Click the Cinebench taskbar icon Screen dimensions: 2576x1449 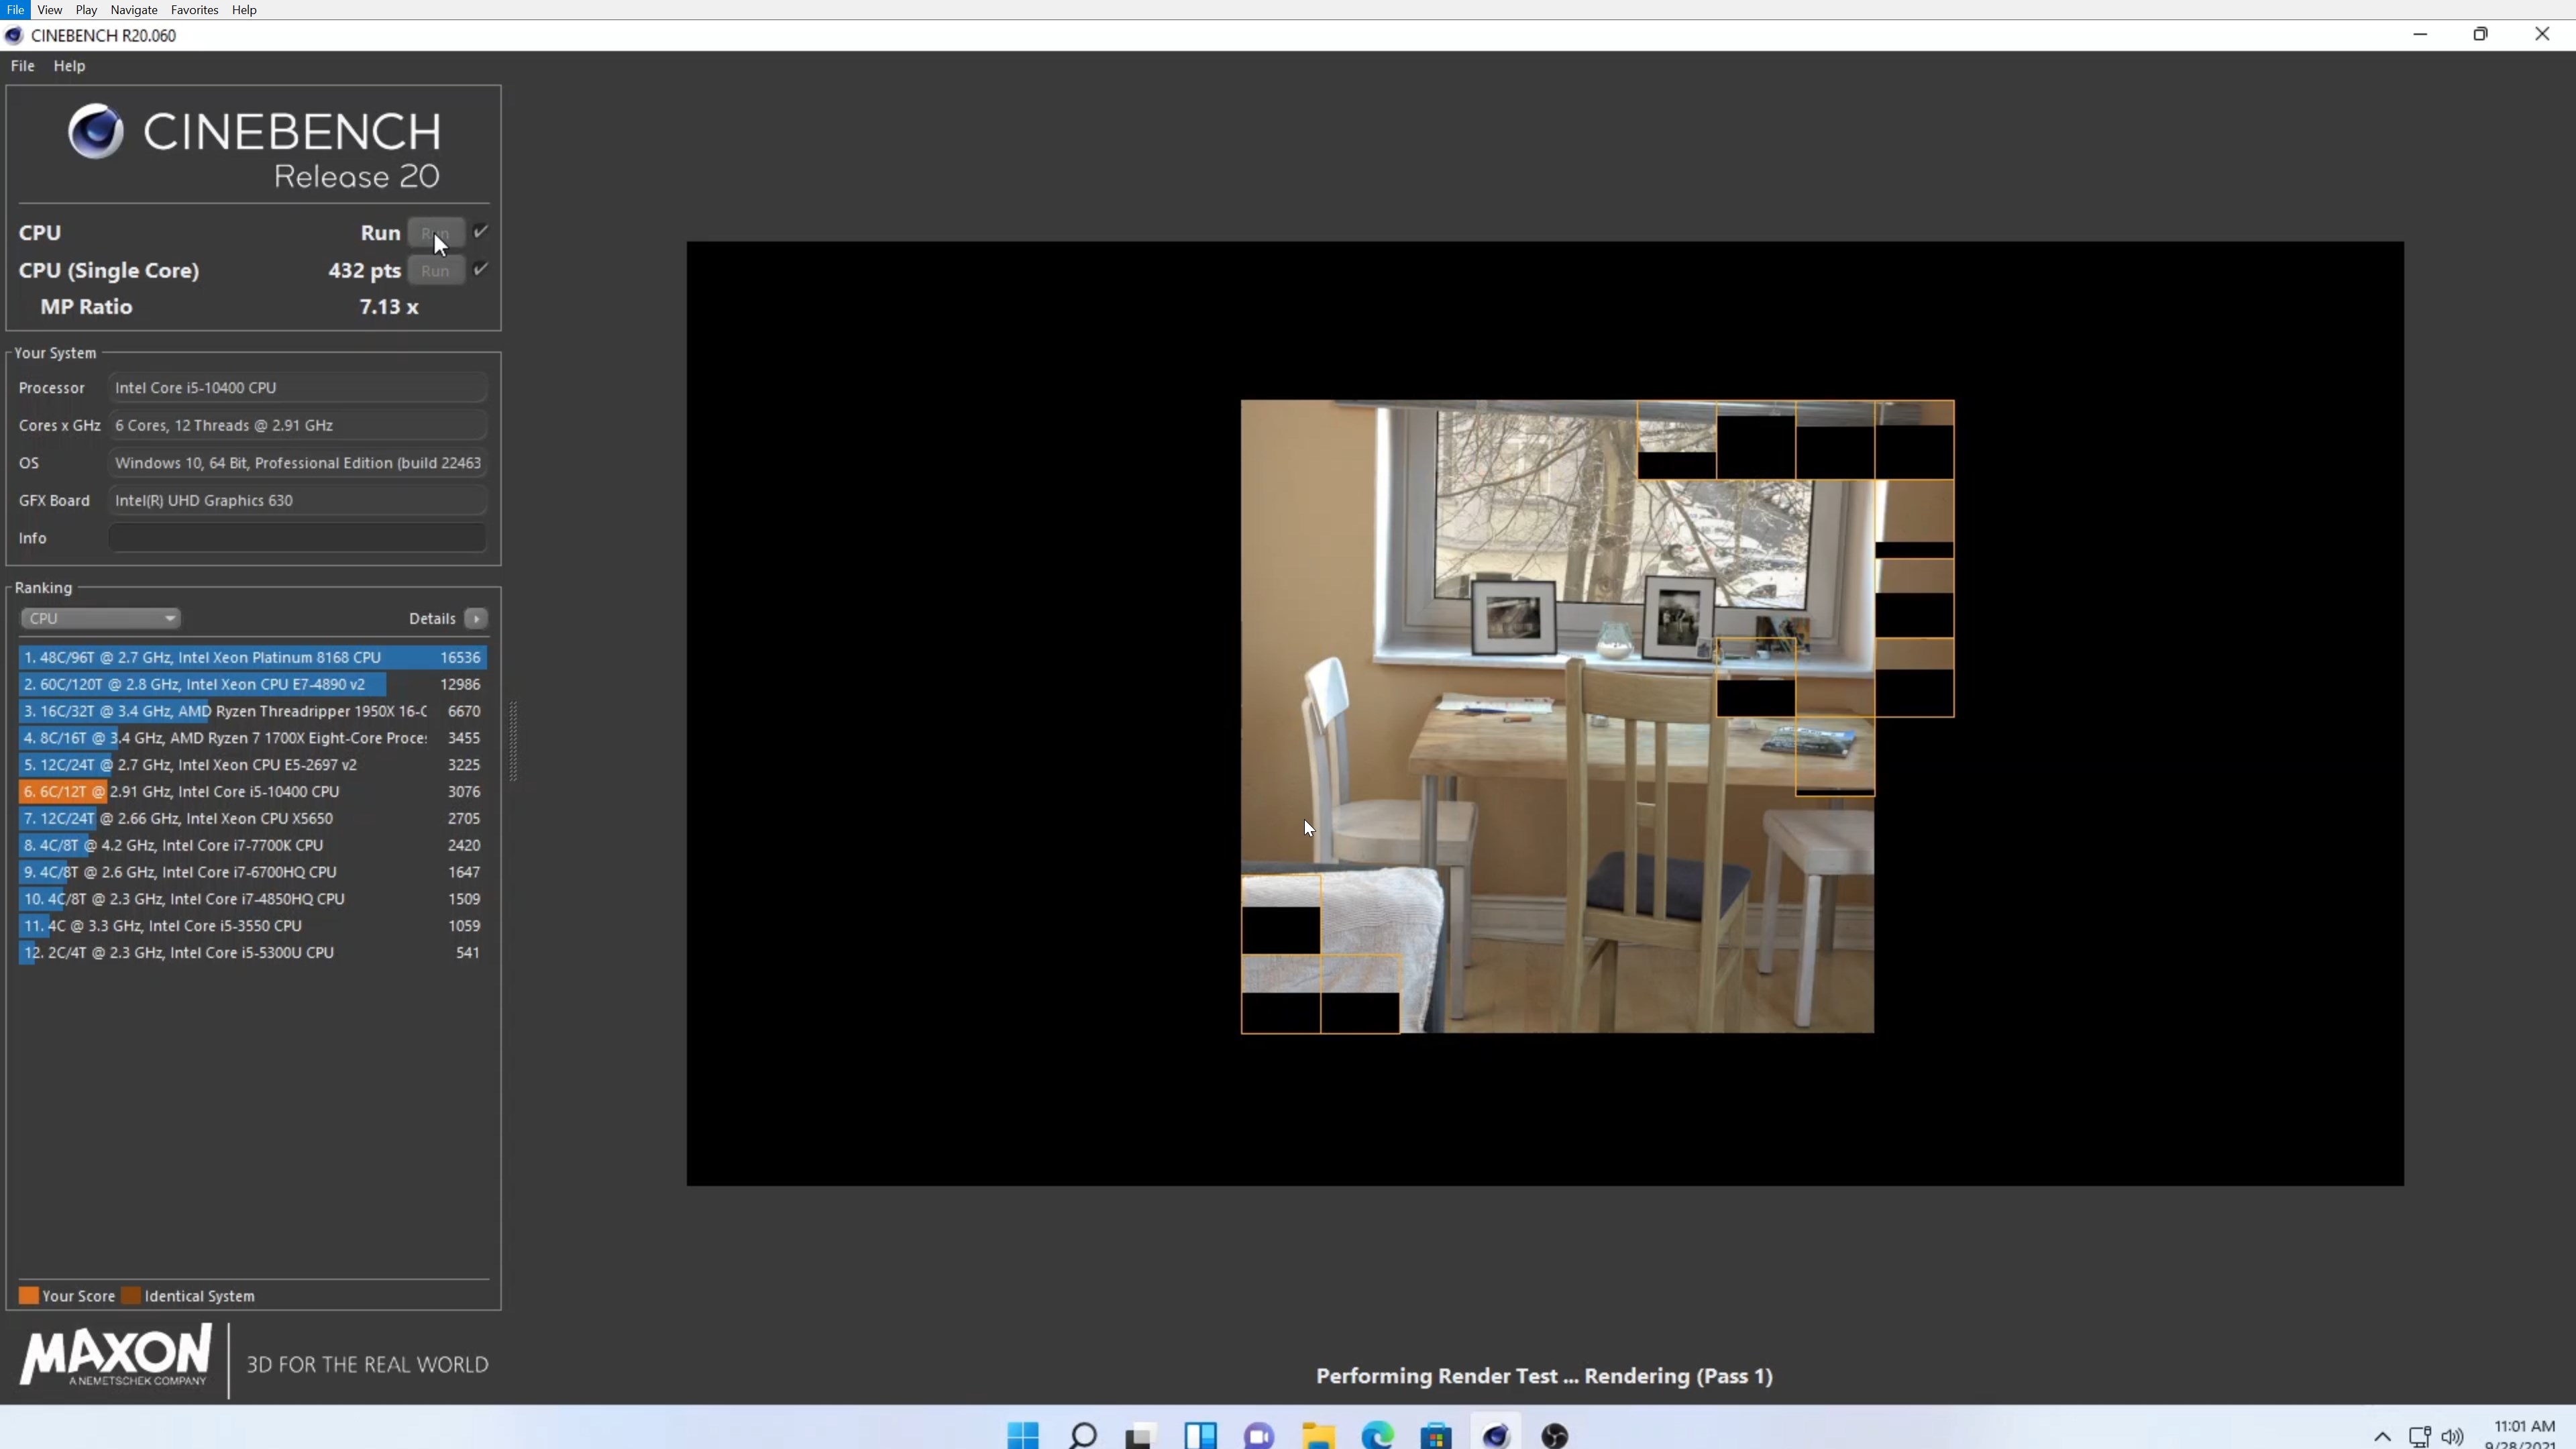tap(1495, 1436)
